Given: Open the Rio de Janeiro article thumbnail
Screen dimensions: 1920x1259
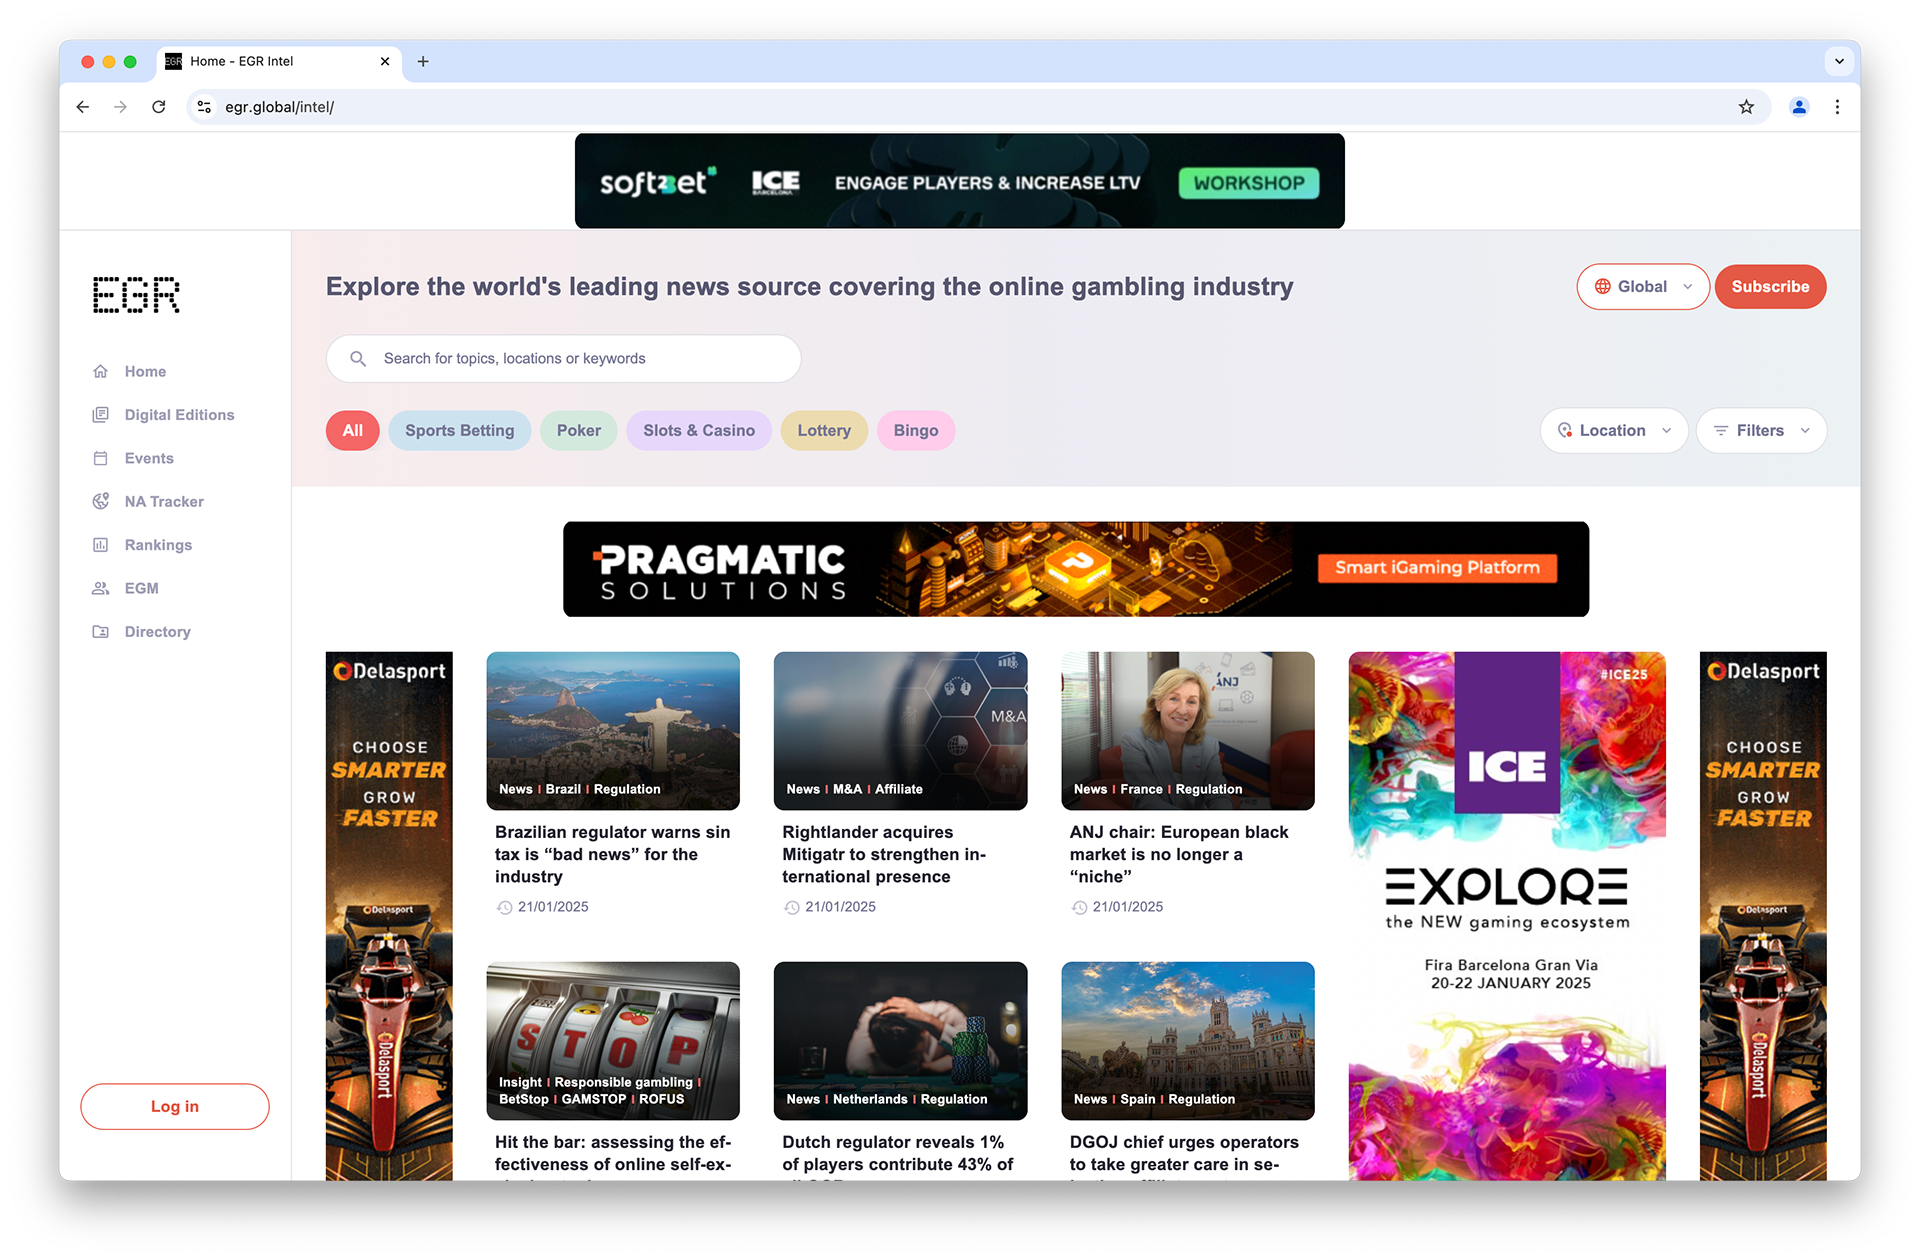Looking at the screenshot, I should point(613,730).
